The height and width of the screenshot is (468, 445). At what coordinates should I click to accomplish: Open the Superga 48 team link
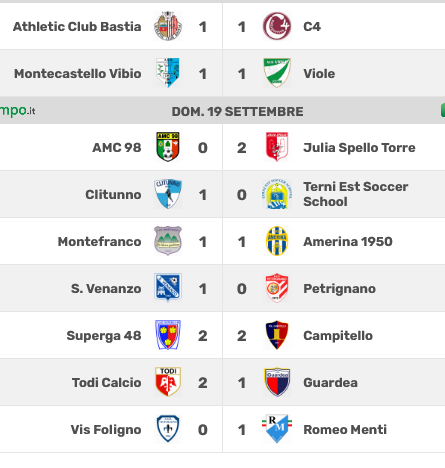pyautogui.click(x=104, y=336)
